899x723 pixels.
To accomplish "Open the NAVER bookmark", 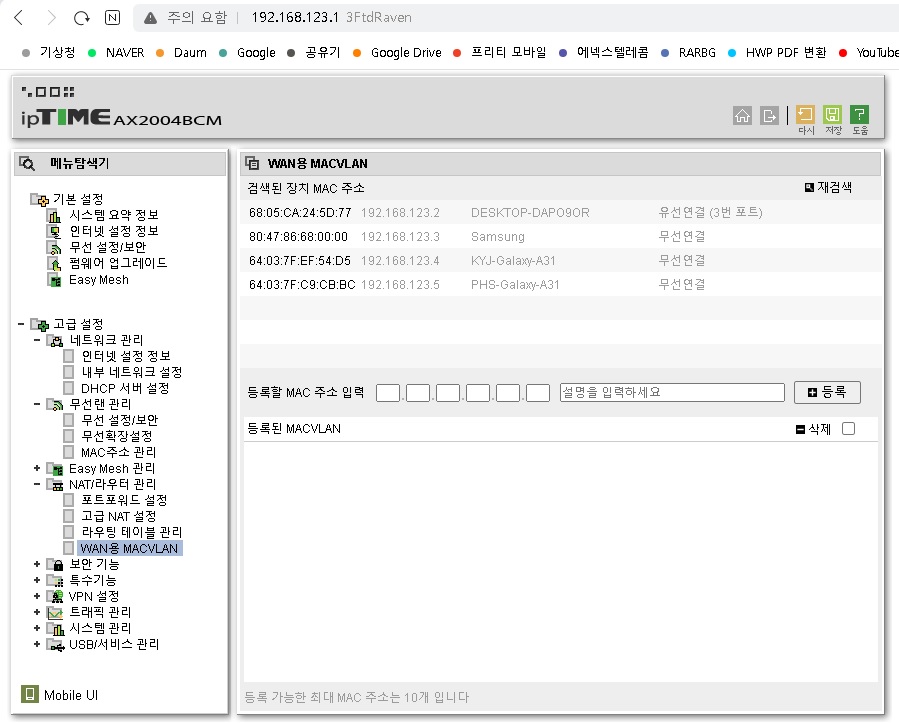I will coord(124,53).
